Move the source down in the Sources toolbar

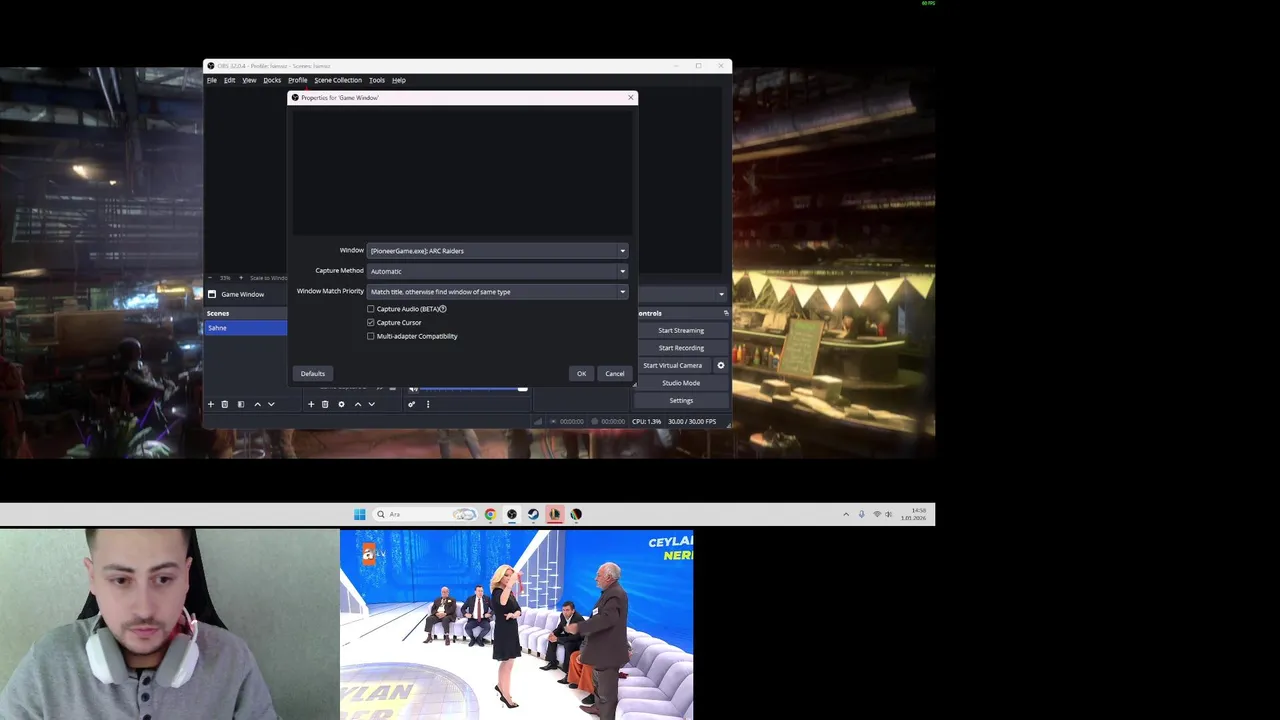tap(371, 404)
